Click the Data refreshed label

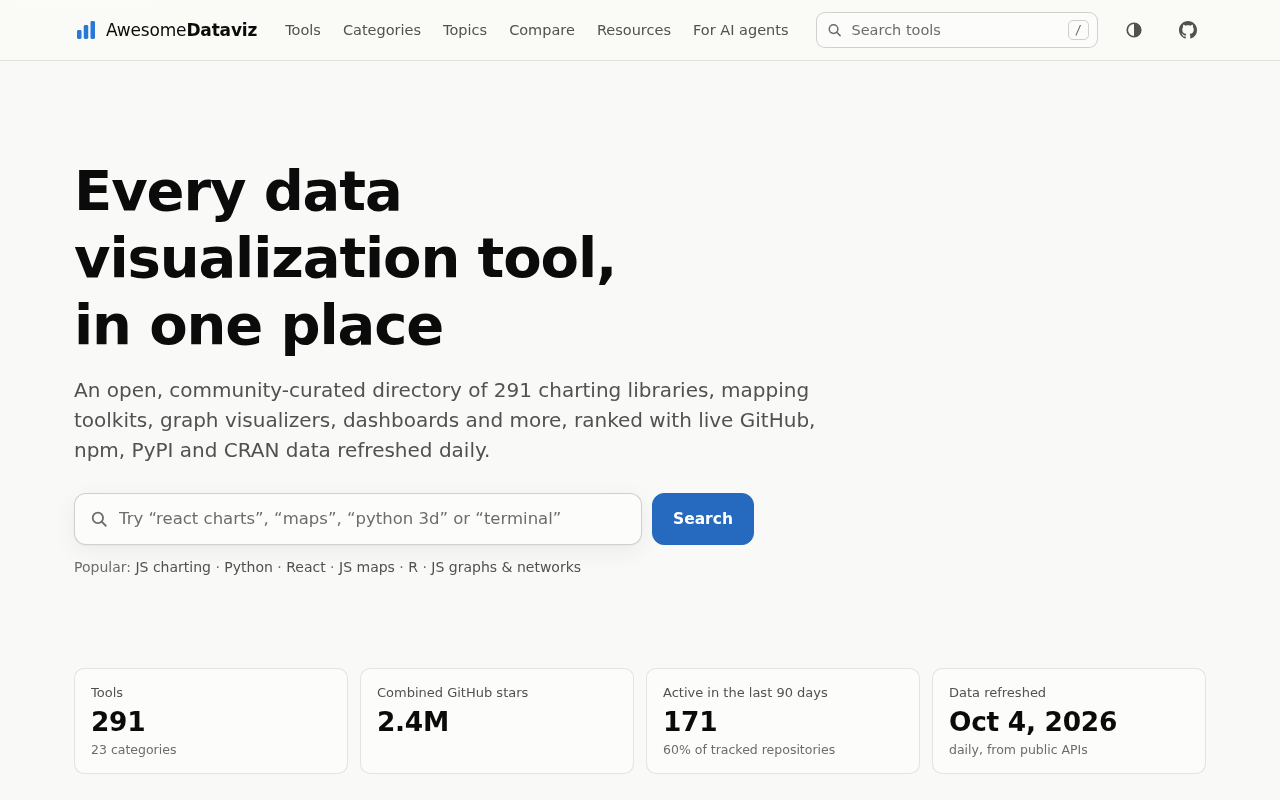point(997,692)
